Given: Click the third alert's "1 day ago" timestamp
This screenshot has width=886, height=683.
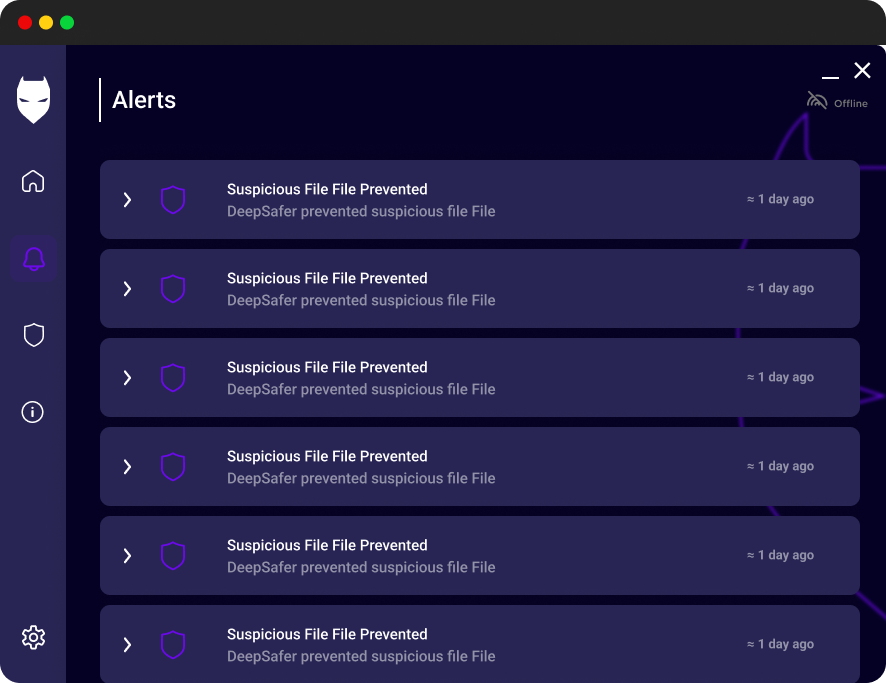Looking at the screenshot, I should [781, 377].
